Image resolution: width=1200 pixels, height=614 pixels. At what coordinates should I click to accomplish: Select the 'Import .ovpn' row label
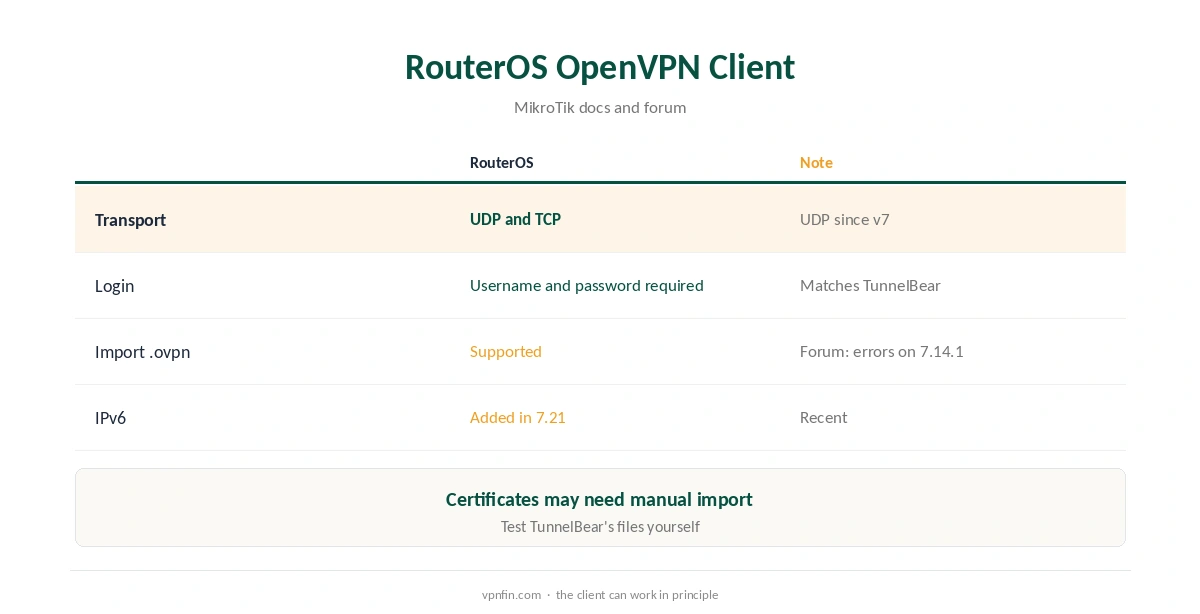point(142,352)
